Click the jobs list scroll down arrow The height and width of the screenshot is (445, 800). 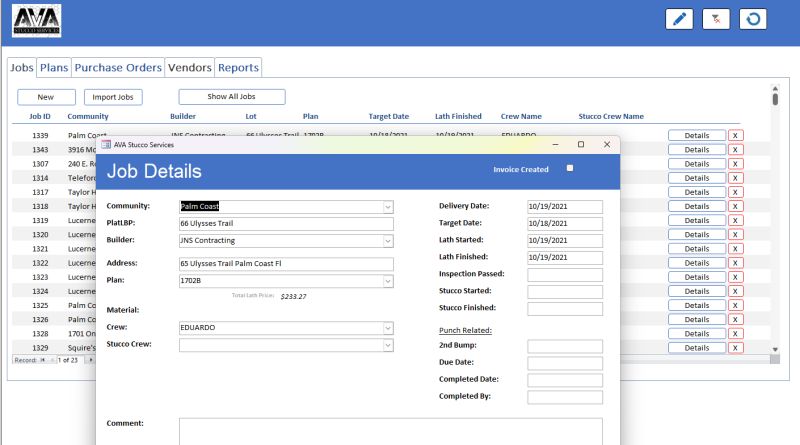pyautogui.click(x=775, y=350)
